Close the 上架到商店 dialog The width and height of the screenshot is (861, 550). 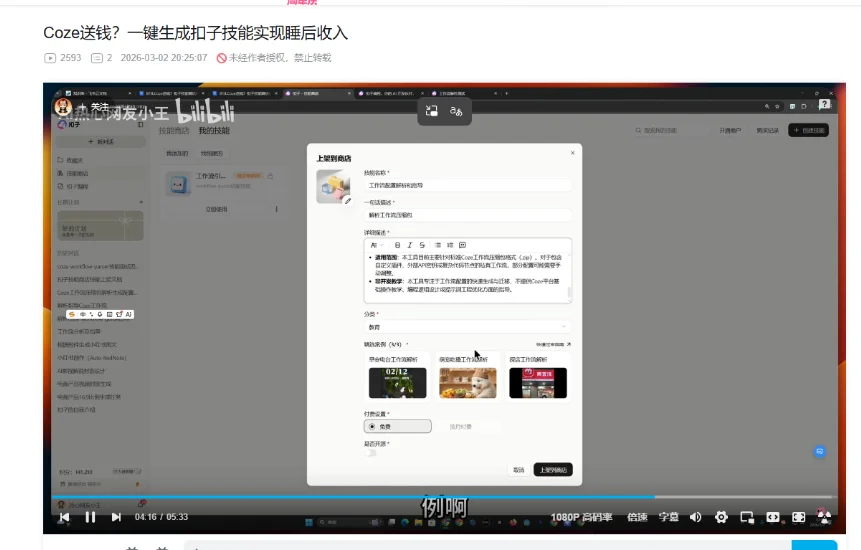tap(573, 153)
